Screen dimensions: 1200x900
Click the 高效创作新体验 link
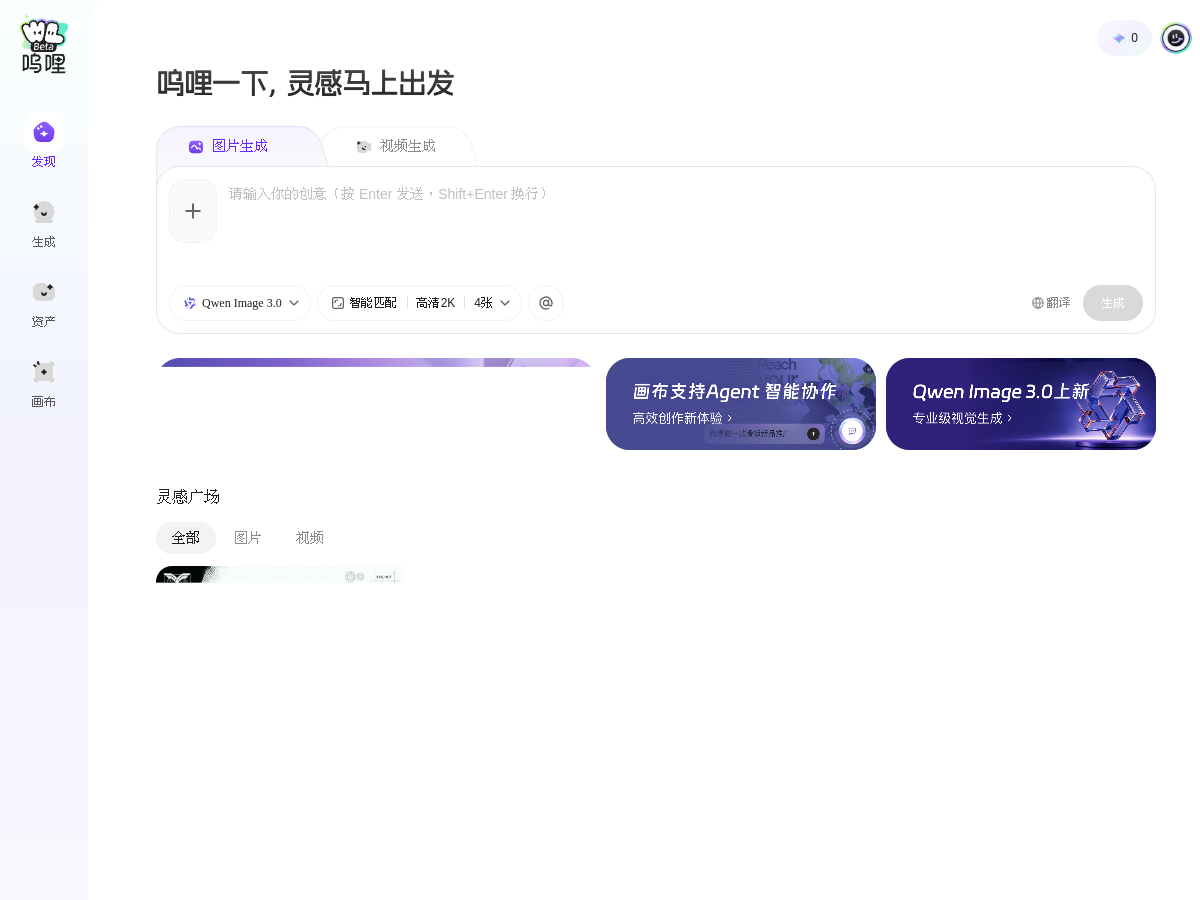(x=682, y=418)
